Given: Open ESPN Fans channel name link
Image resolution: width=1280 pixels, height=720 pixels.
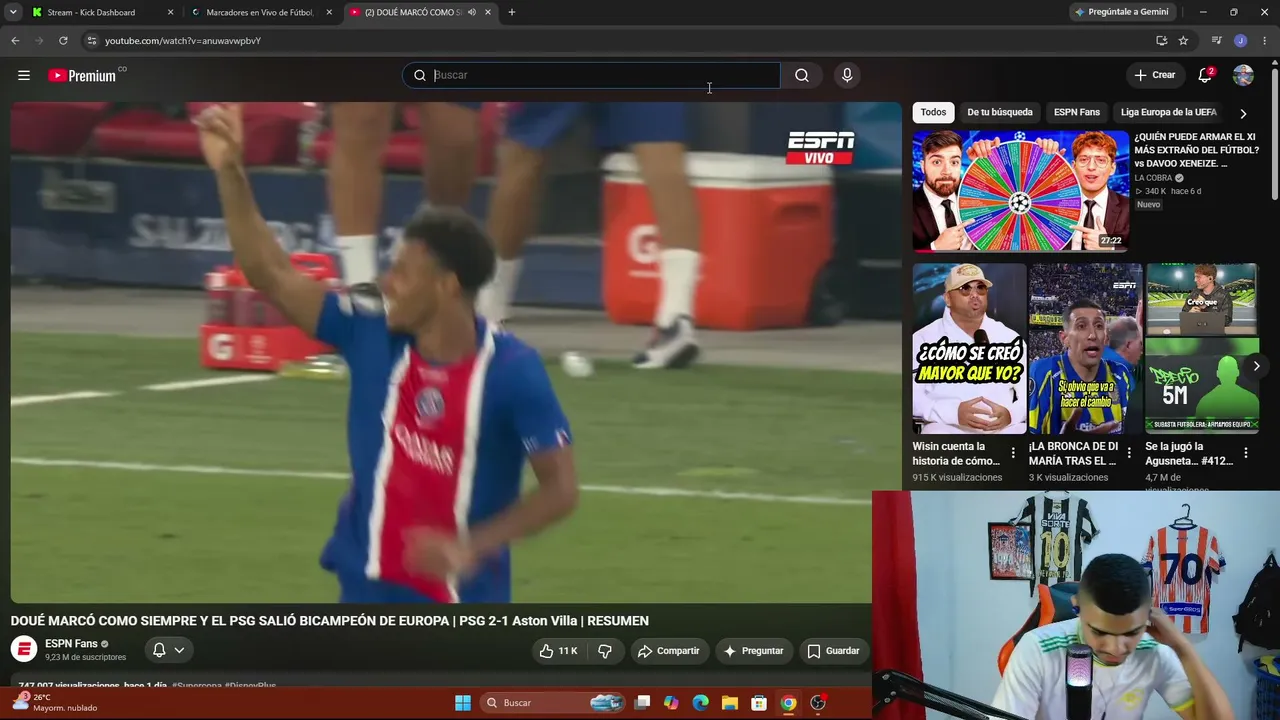Looking at the screenshot, I should [x=71, y=644].
